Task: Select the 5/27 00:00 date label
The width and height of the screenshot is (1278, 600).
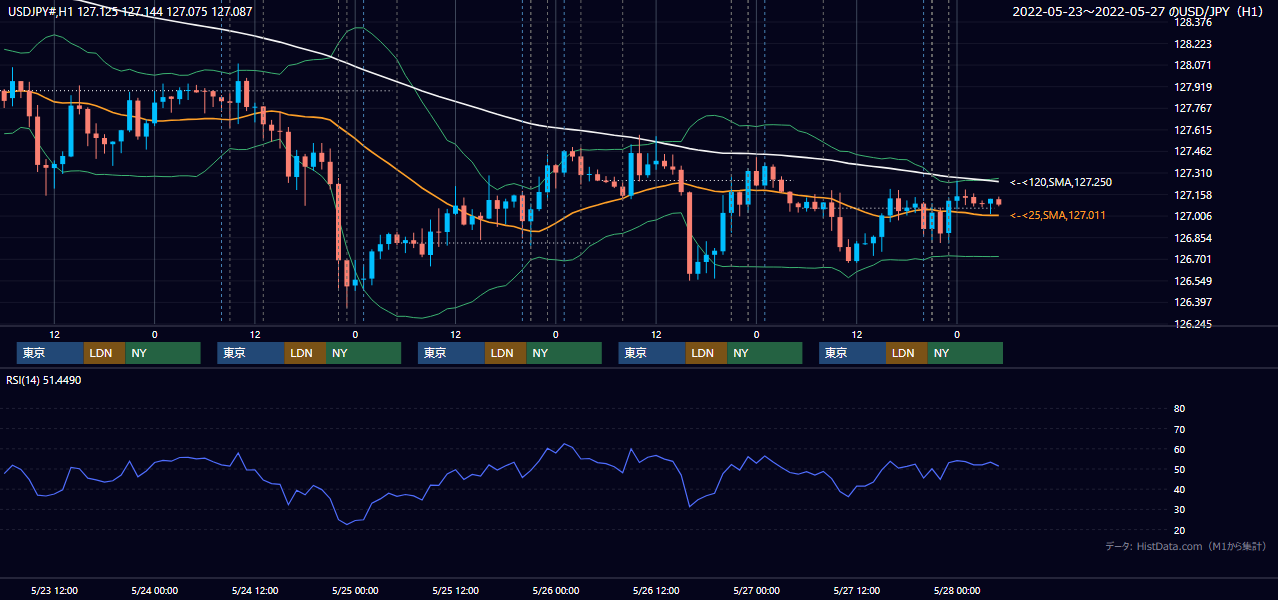Action: tap(756, 590)
